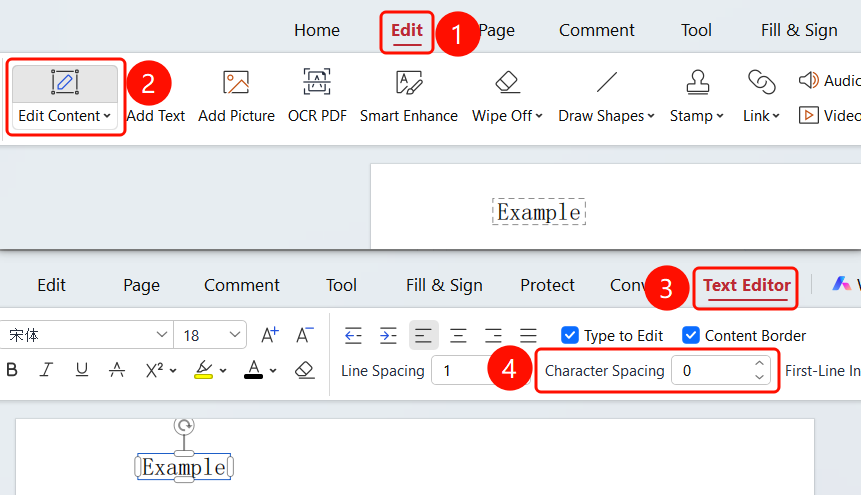Apply the black font color

253,370
